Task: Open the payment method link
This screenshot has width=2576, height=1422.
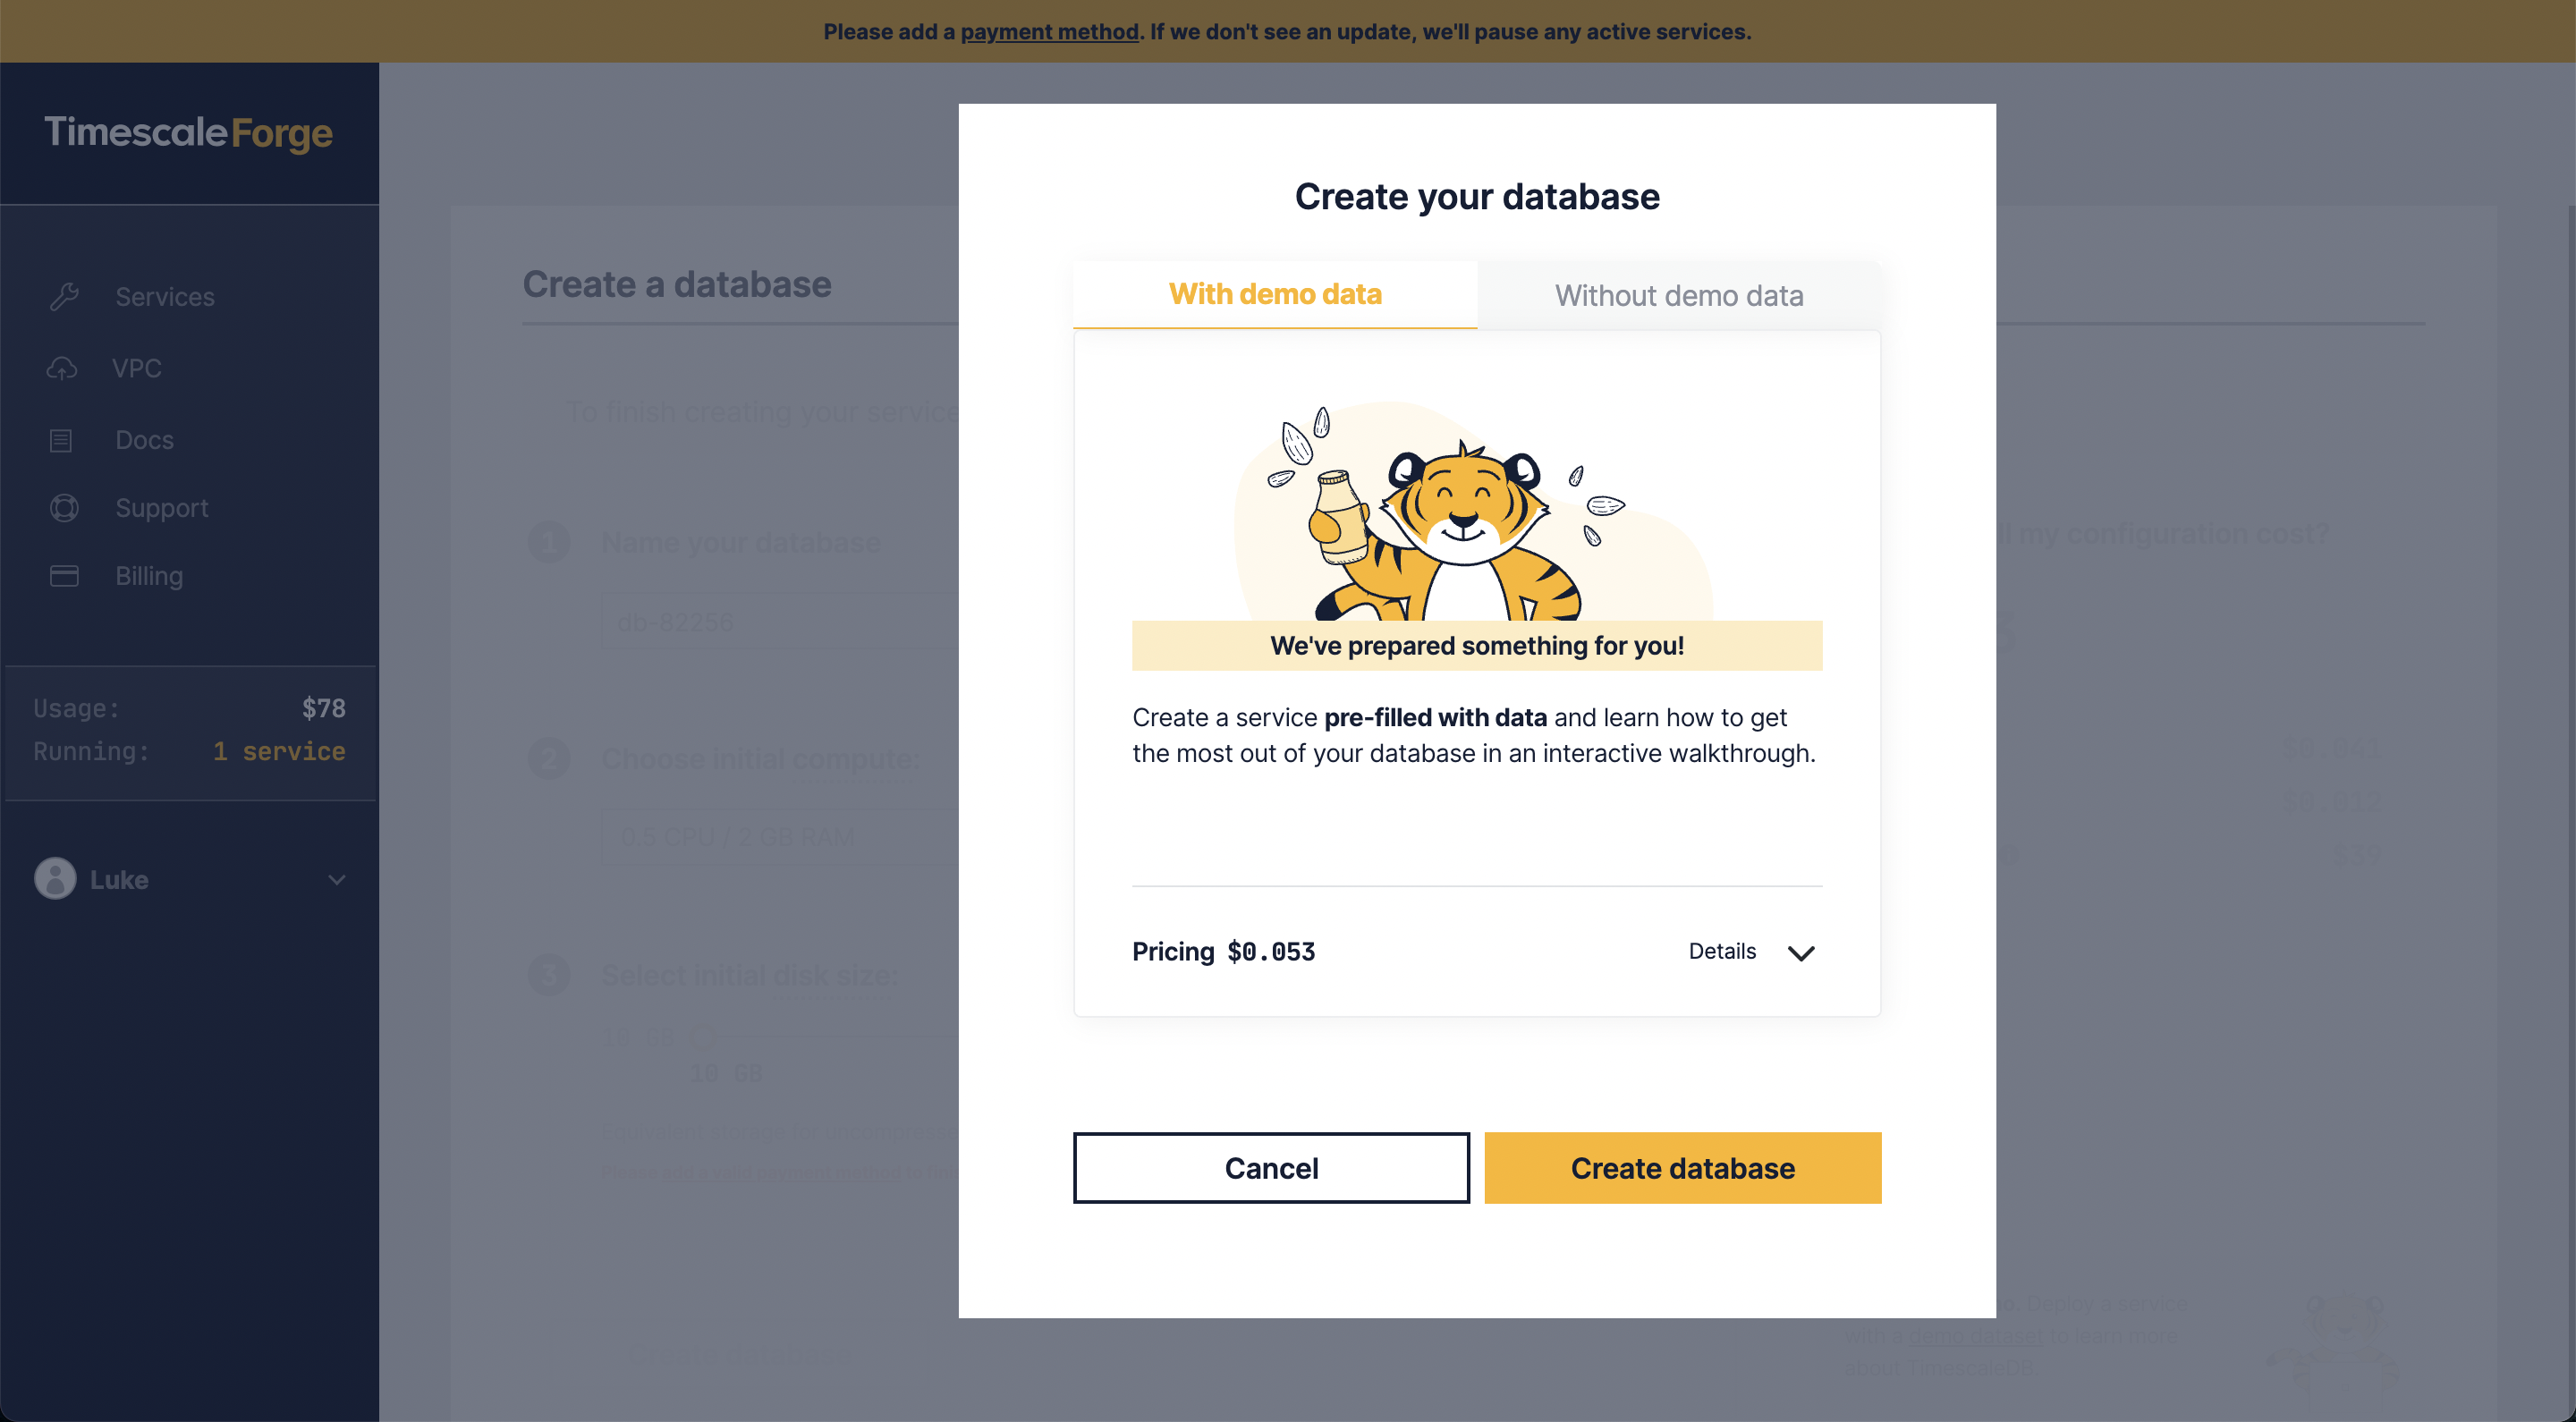Action: point(1049,31)
